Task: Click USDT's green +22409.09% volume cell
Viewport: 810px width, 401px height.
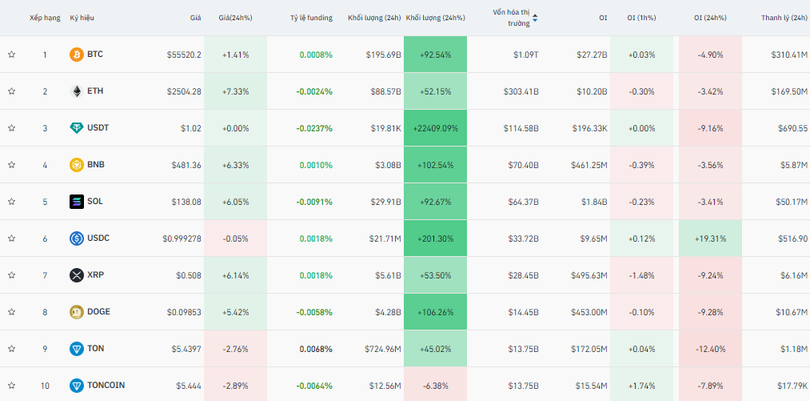Action: [x=435, y=128]
